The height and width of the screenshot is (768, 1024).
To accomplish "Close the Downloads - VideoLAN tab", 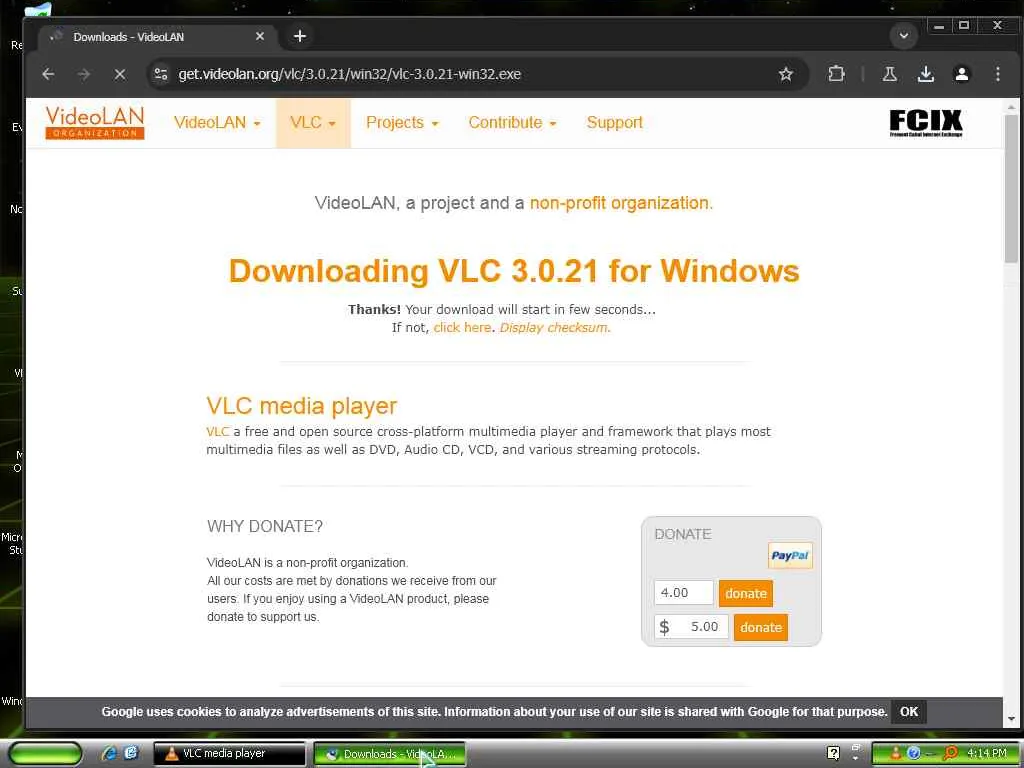I will click(x=260, y=37).
